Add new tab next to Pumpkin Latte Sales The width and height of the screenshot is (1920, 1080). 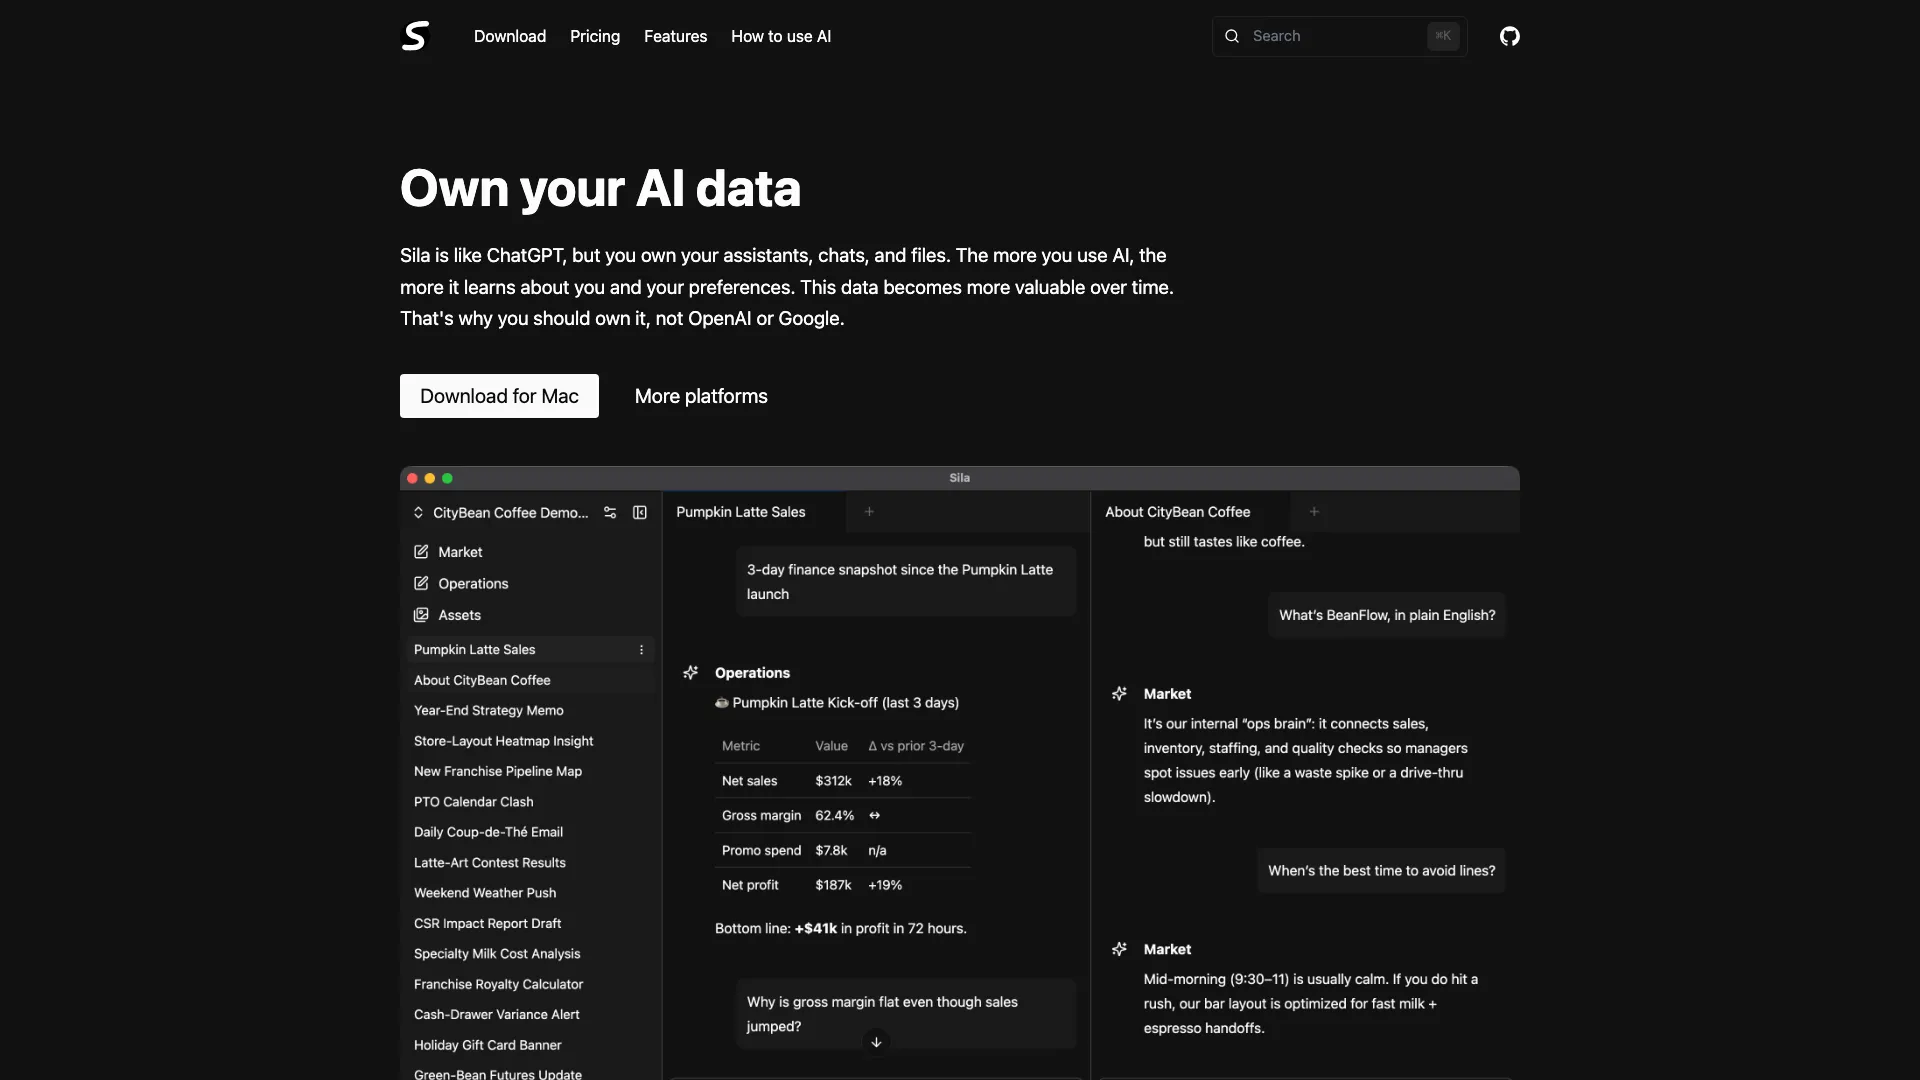(869, 512)
